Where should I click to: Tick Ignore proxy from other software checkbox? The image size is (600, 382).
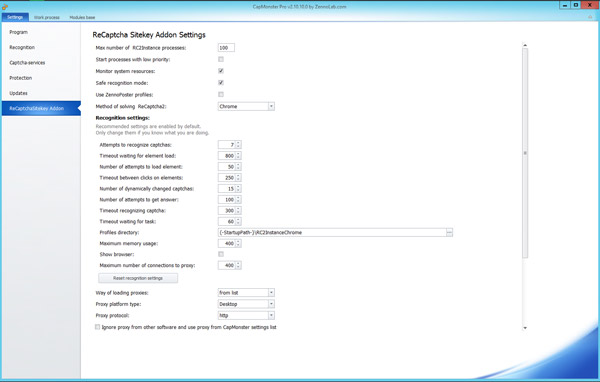[98, 327]
